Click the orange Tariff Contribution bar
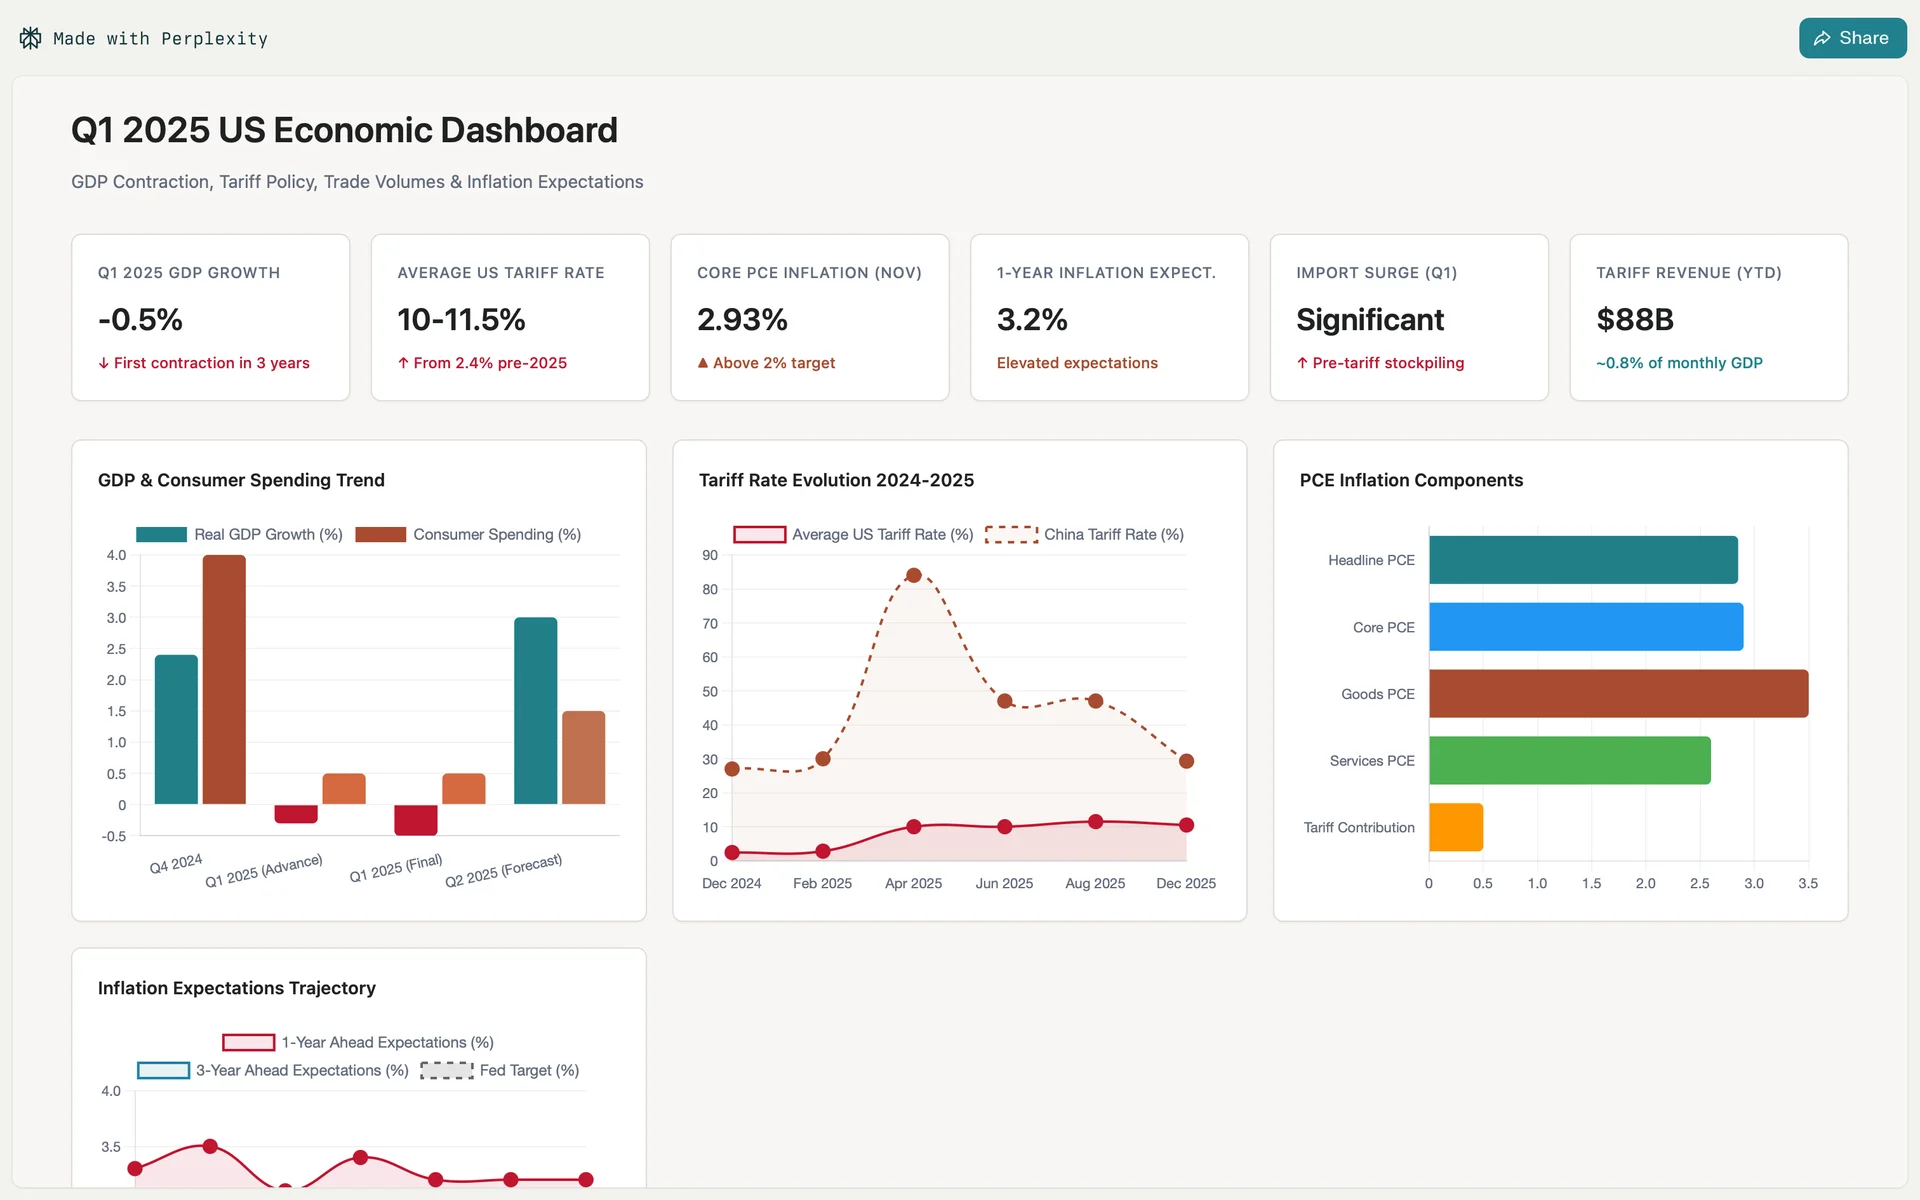This screenshot has width=1920, height=1200. 1455,828
